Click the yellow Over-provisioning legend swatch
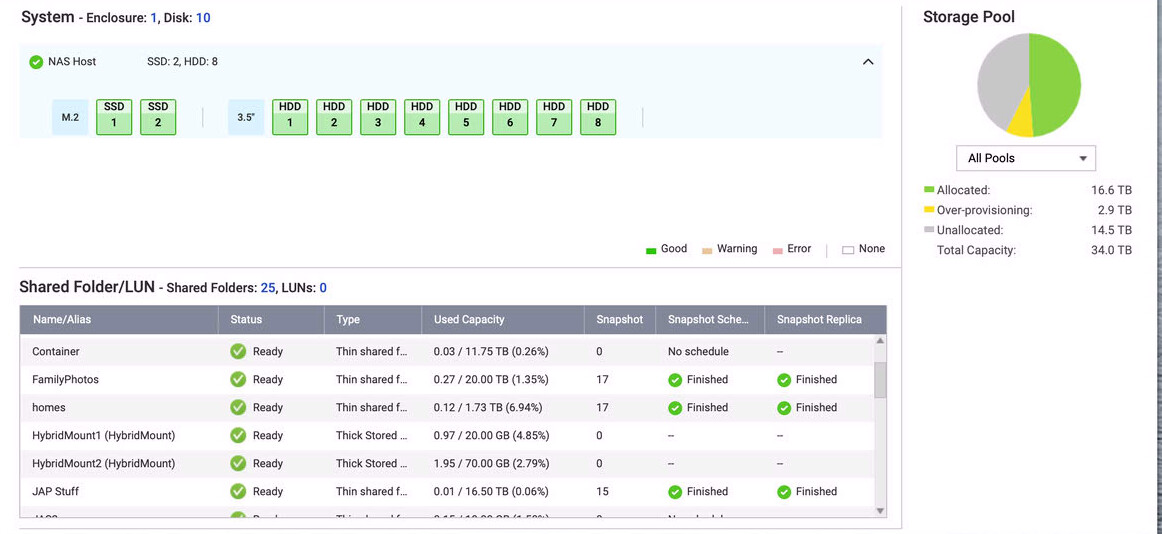 click(929, 210)
